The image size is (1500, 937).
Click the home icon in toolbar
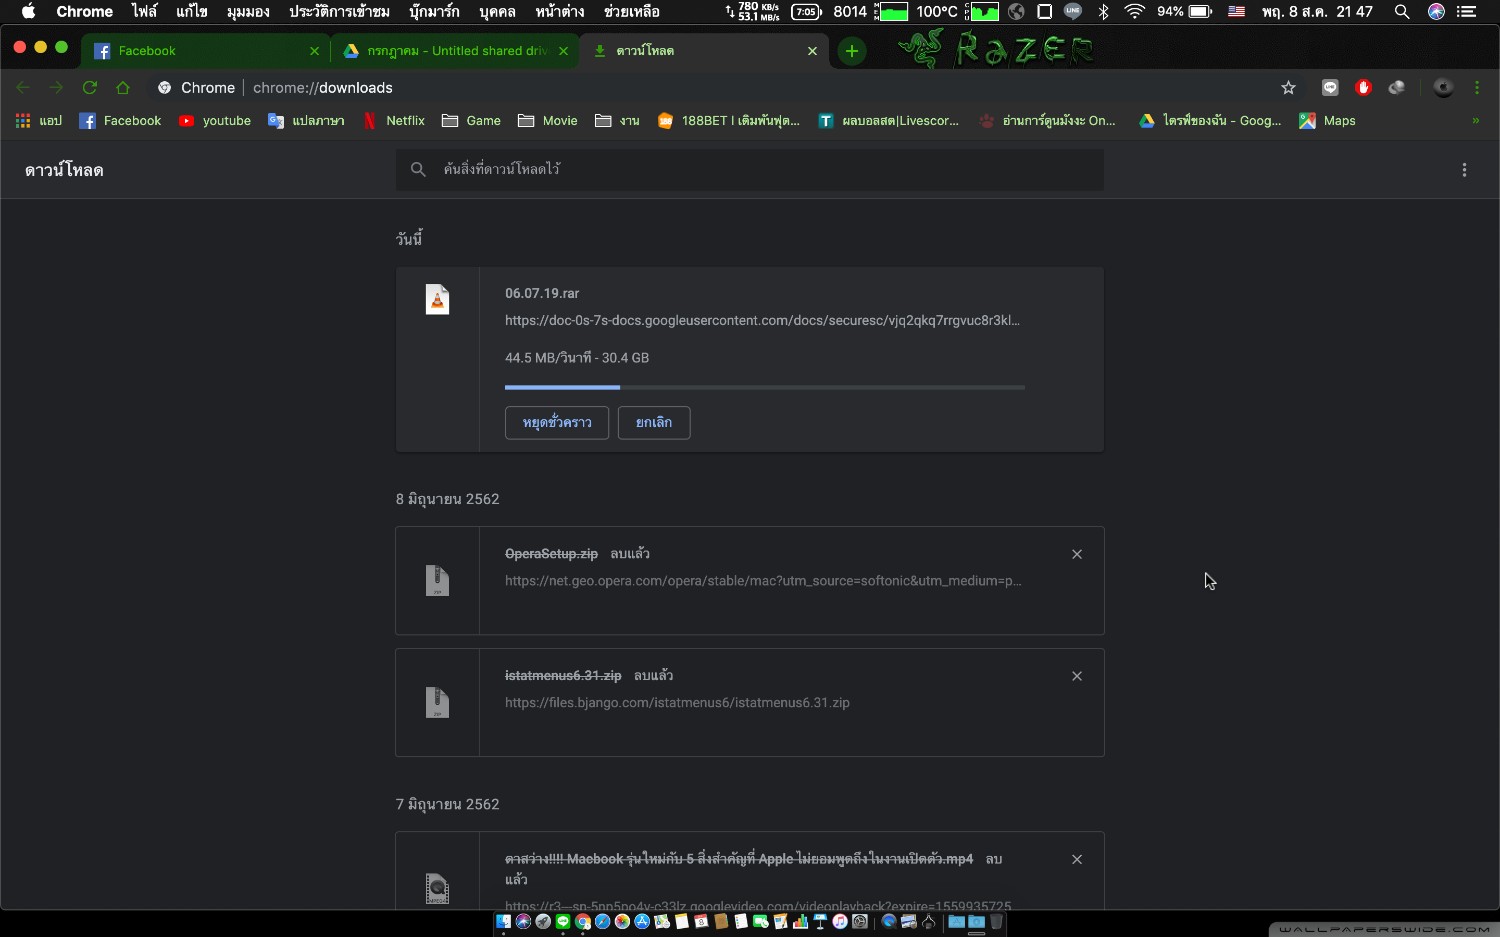pos(123,88)
